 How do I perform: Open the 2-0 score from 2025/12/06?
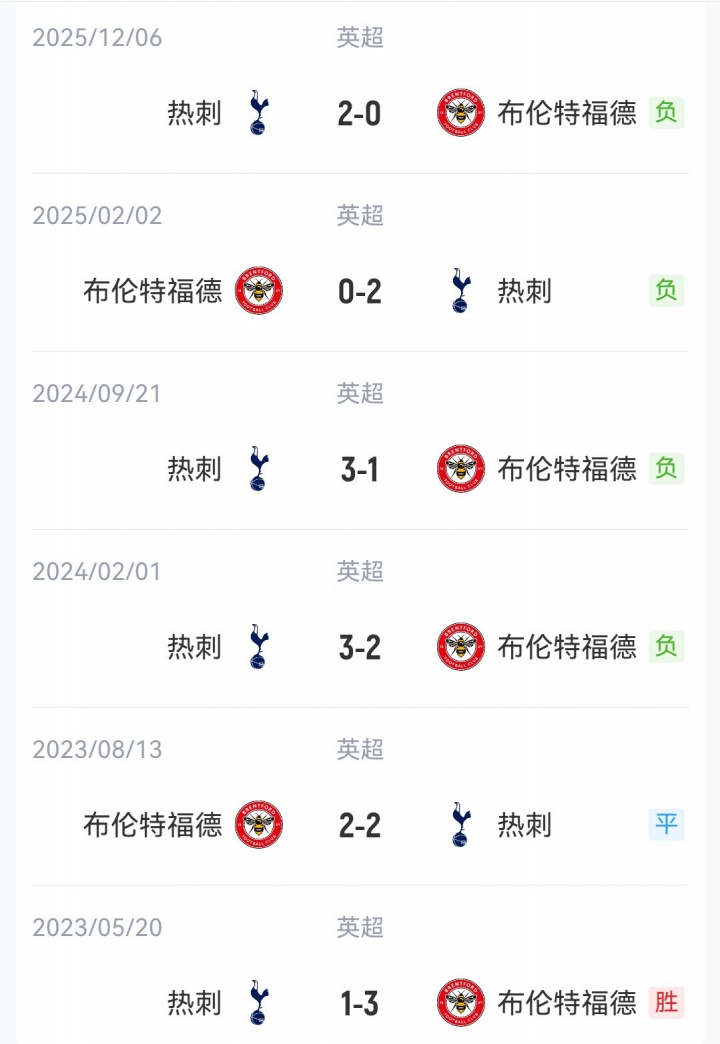(x=359, y=113)
